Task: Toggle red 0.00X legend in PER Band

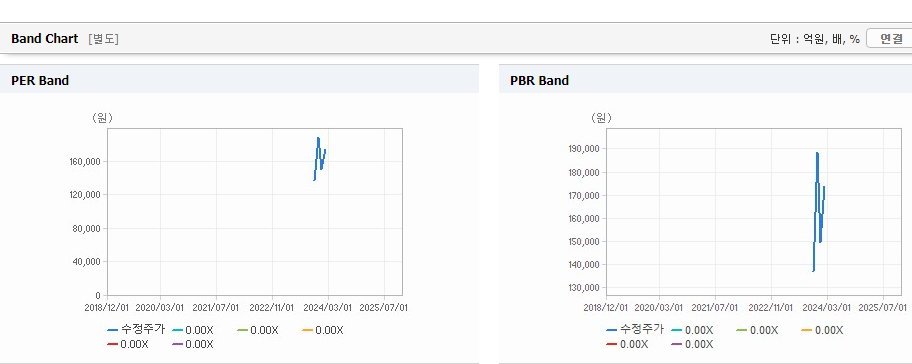Action: click(128, 344)
